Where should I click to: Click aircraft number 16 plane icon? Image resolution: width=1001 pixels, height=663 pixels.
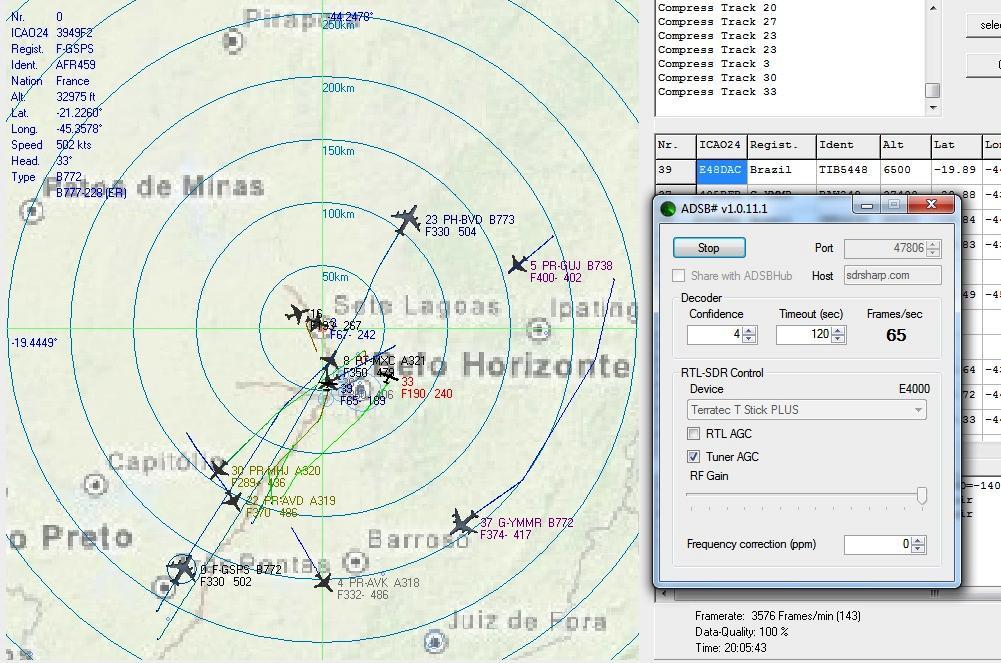coord(297,315)
